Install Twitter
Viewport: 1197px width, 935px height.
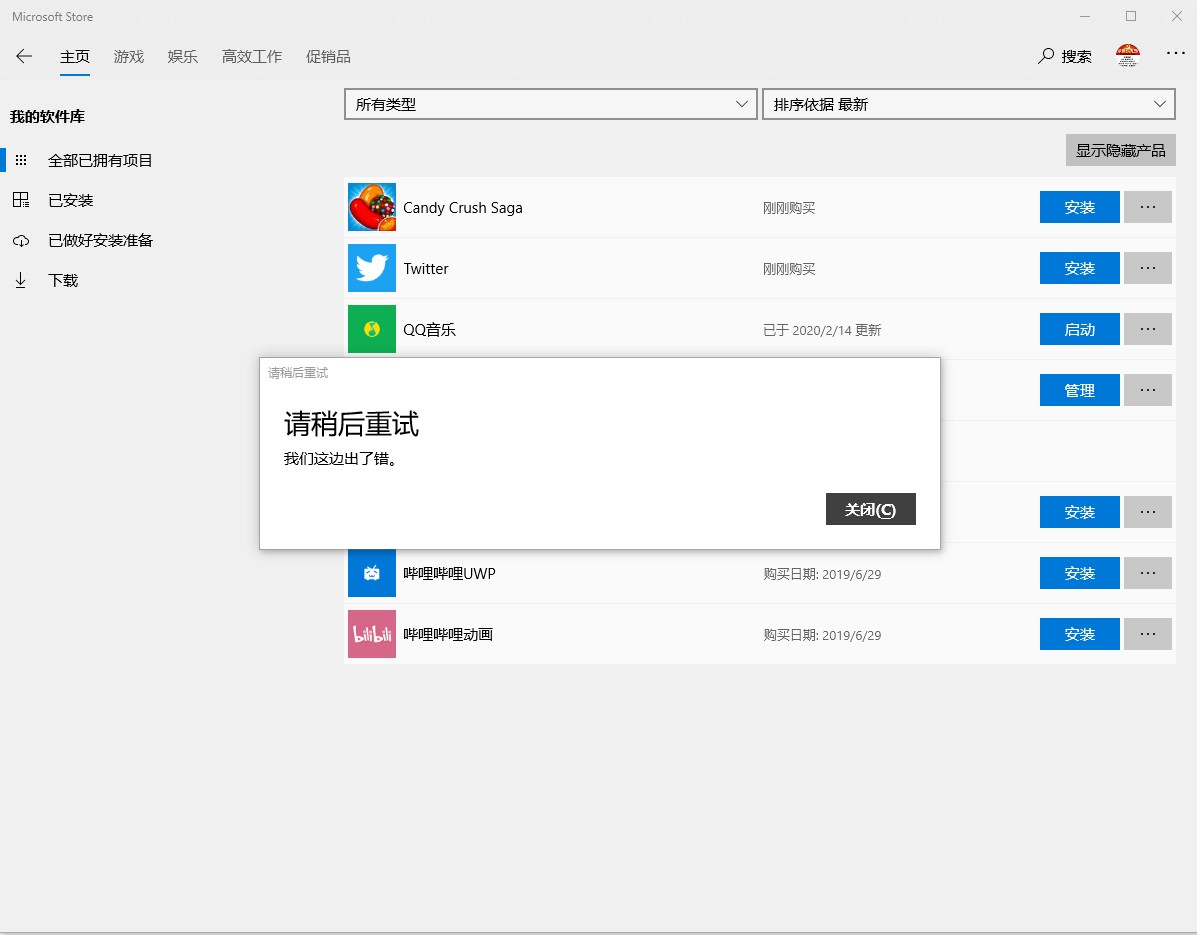coord(1079,268)
